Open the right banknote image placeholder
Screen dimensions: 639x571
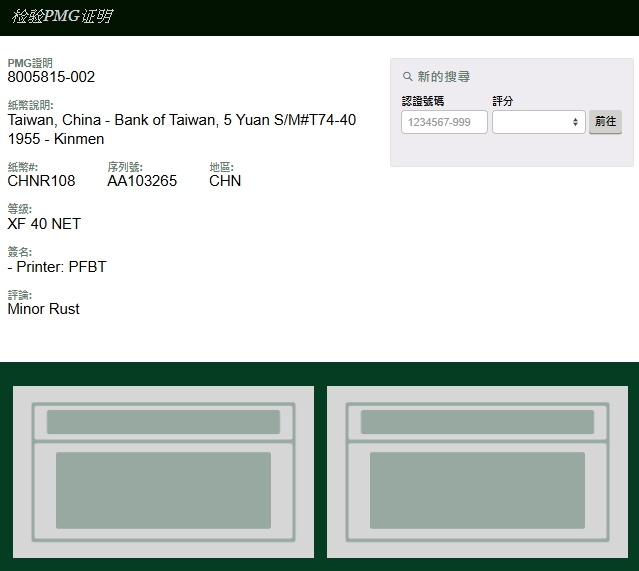(477, 472)
